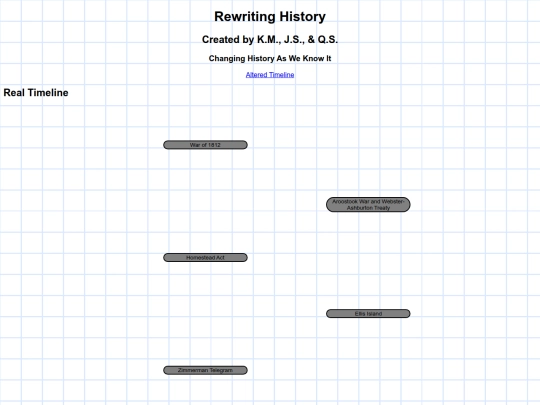
Task: Choose the Ellis Island timeline event
Action: click(368, 313)
